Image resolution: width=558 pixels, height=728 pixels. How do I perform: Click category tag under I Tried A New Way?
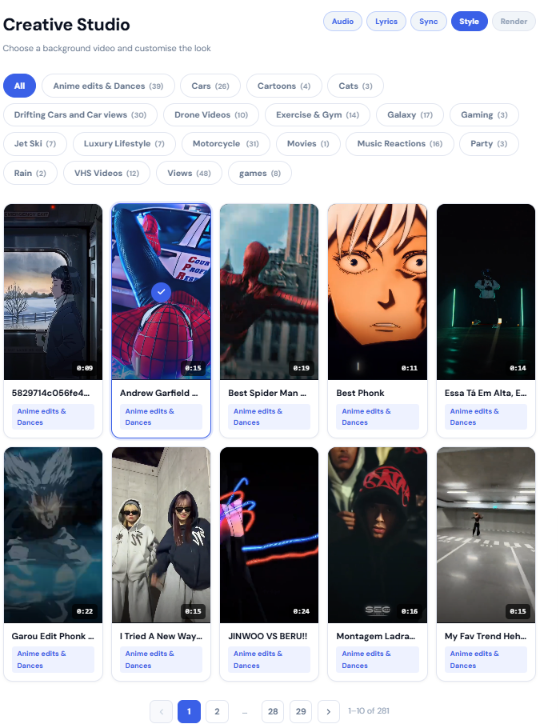(161, 660)
